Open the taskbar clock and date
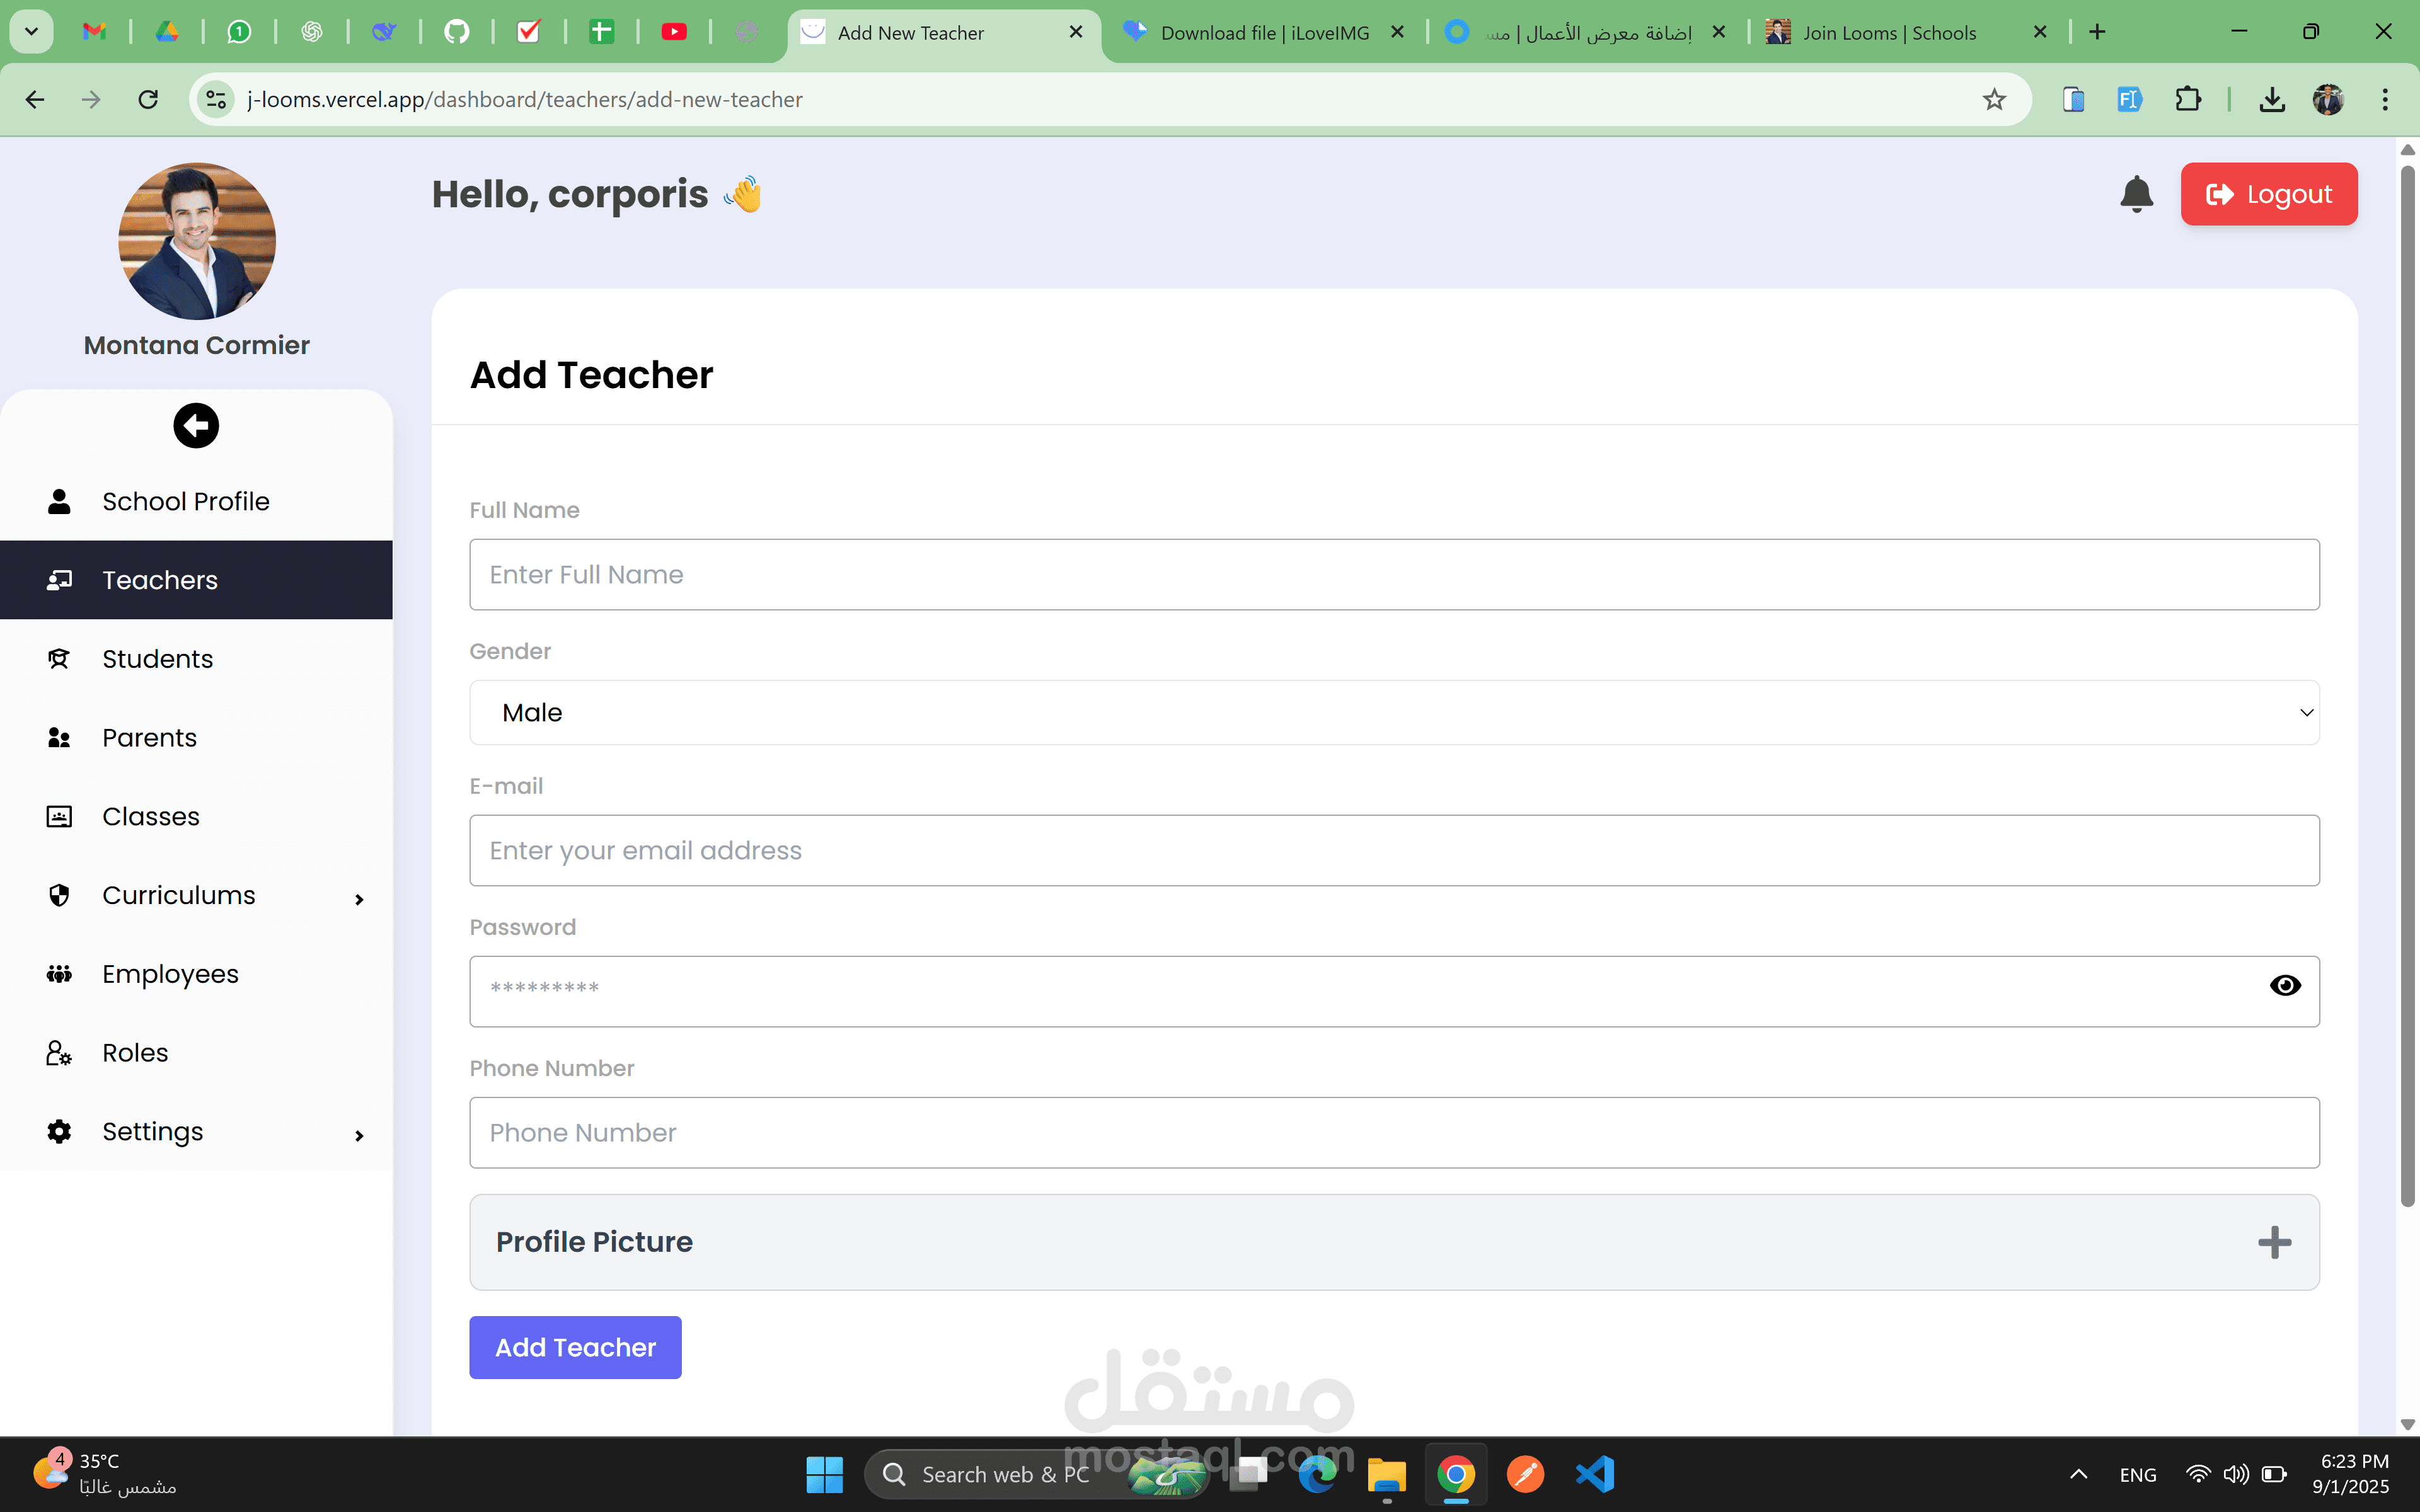This screenshot has height=1512, width=2420. [x=2350, y=1474]
